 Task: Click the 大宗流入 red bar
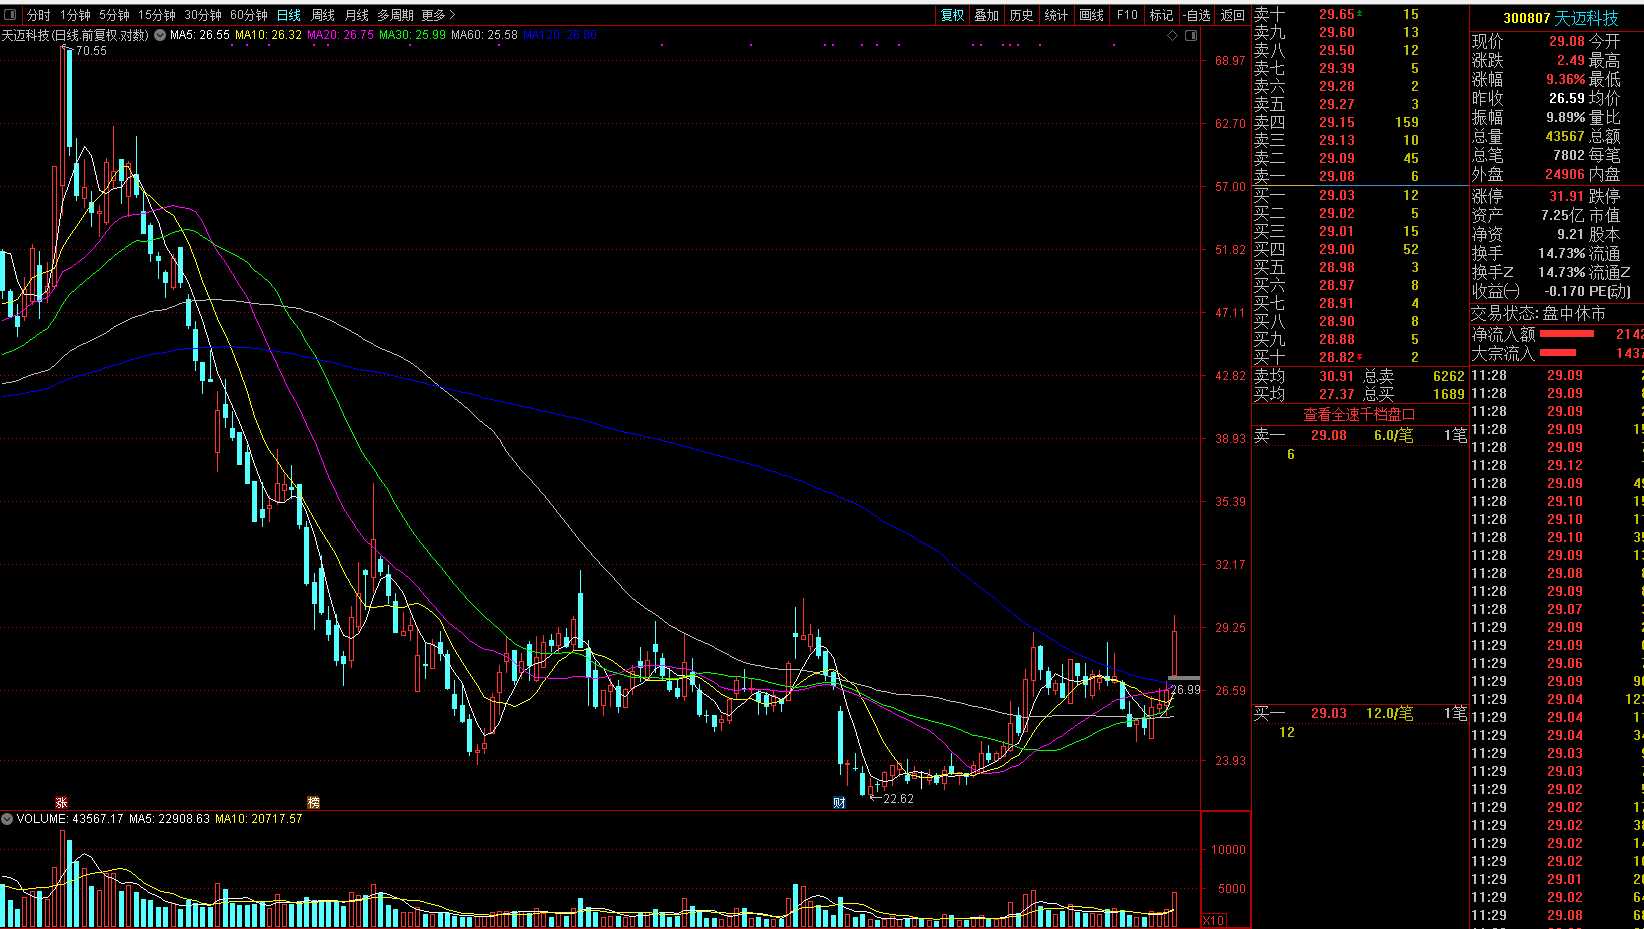click(x=1558, y=352)
